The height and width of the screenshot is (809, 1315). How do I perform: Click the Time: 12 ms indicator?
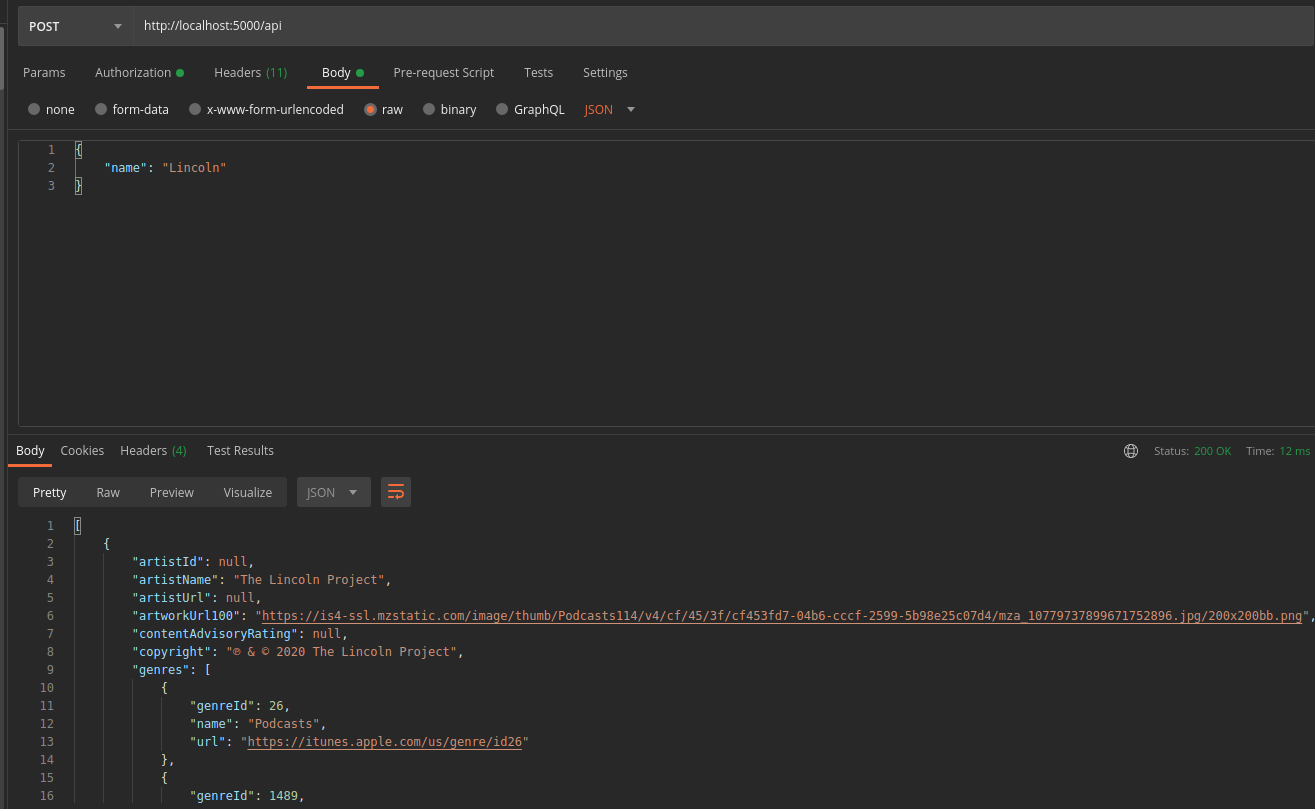[x=1278, y=451]
